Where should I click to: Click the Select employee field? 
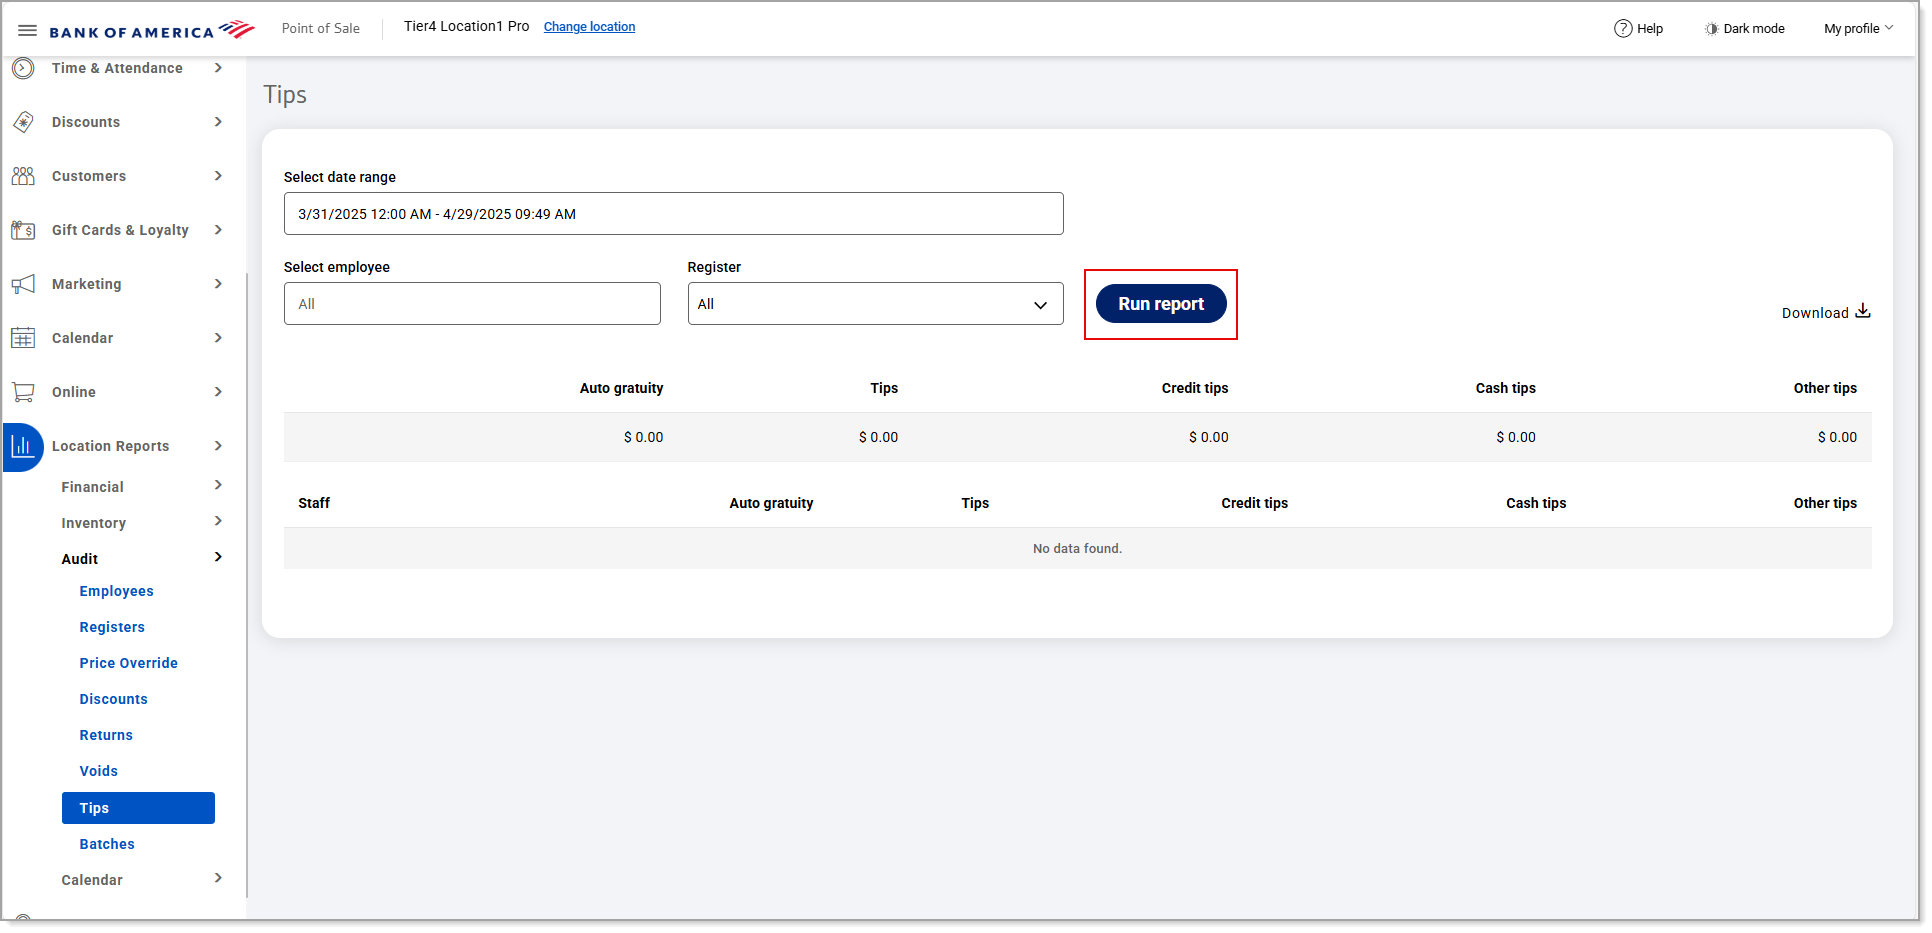click(x=472, y=304)
